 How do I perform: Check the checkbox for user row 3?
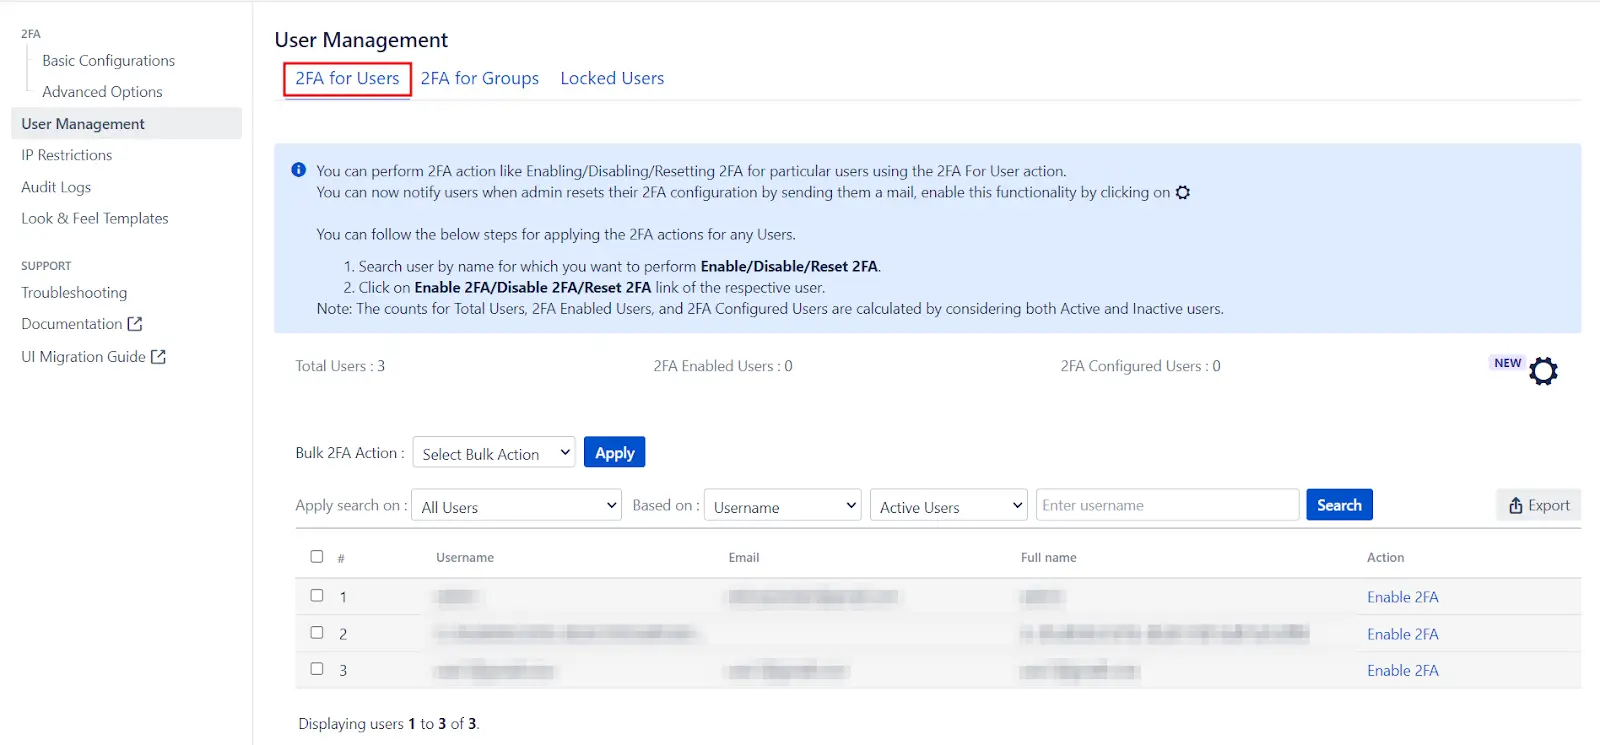click(317, 669)
